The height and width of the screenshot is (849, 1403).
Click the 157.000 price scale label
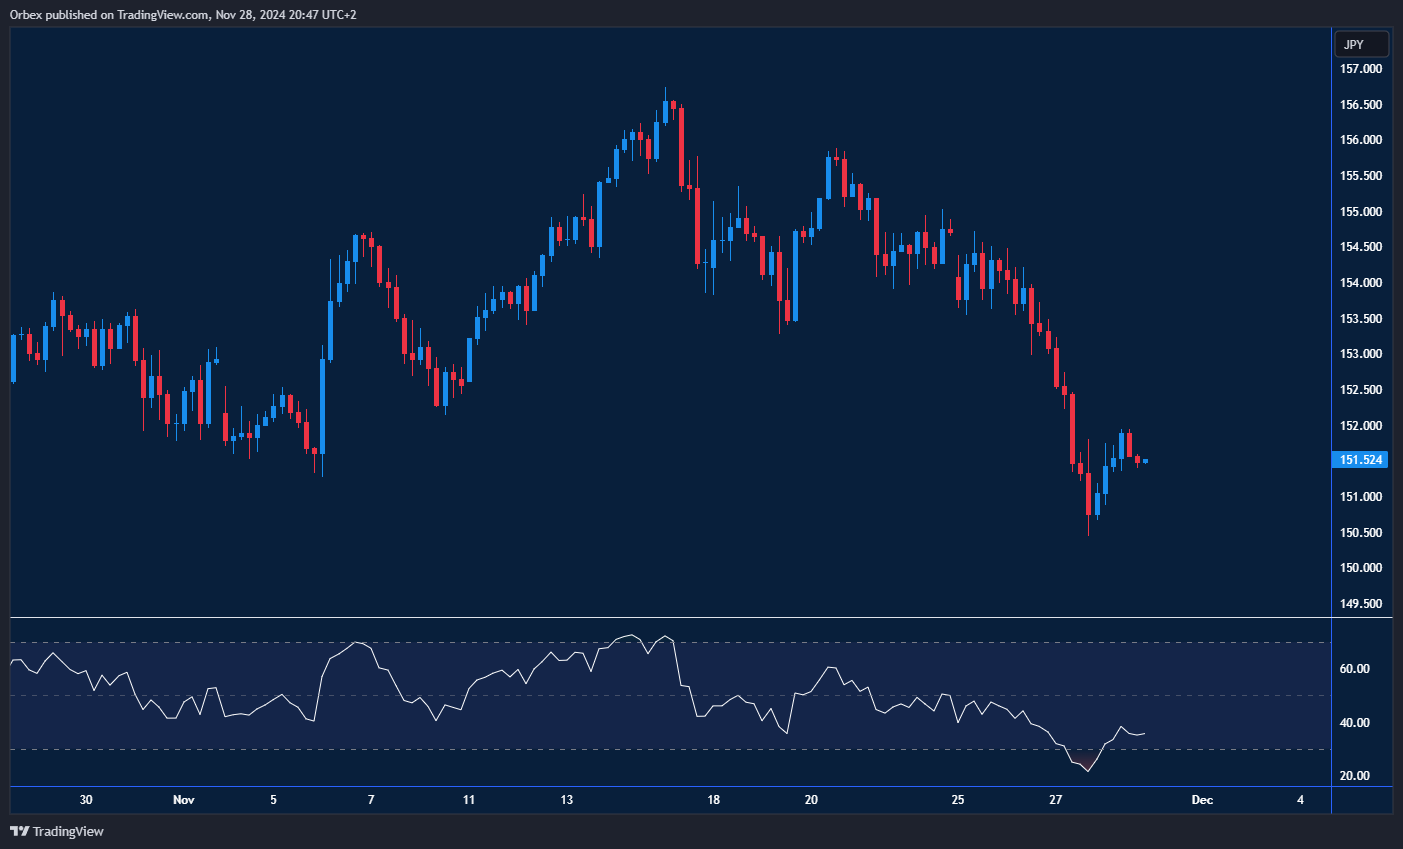1361,69
